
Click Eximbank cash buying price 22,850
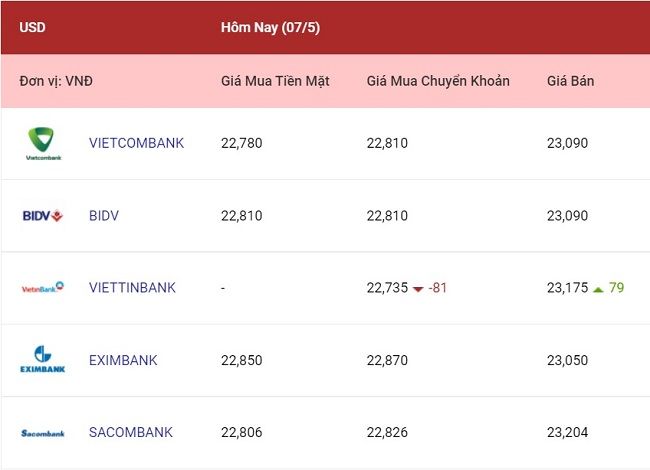pyautogui.click(x=242, y=360)
